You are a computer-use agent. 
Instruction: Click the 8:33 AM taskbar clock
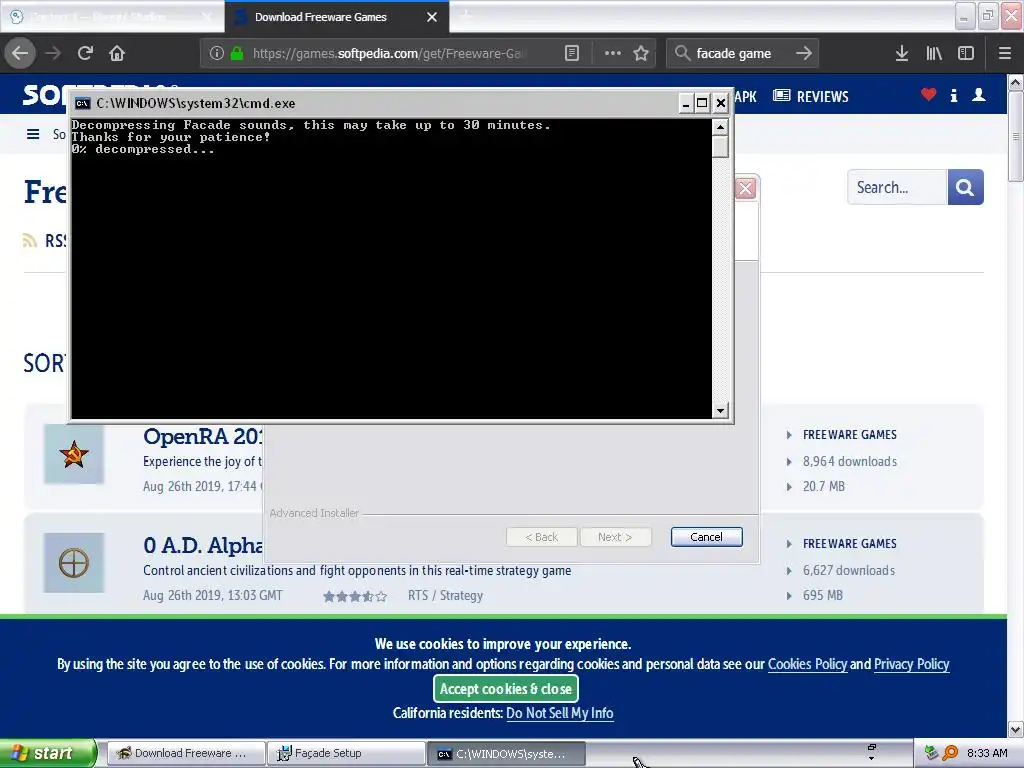pos(987,753)
